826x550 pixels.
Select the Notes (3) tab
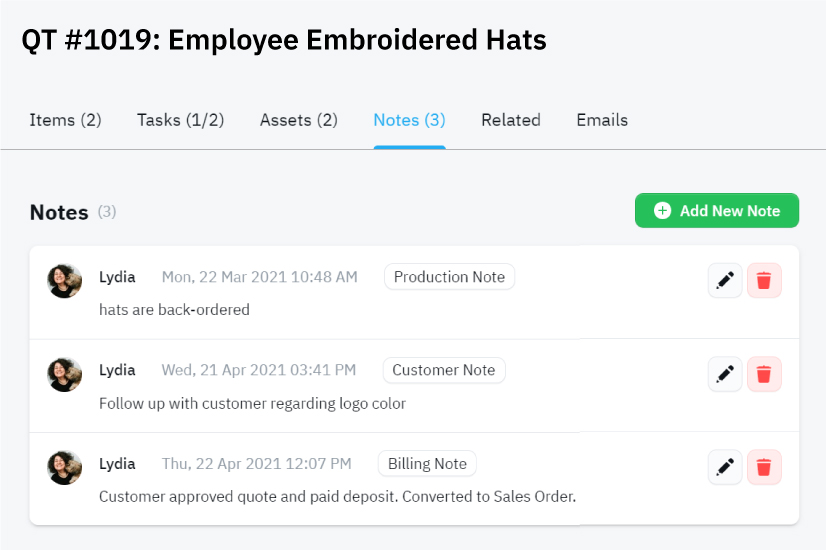tap(409, 120)
